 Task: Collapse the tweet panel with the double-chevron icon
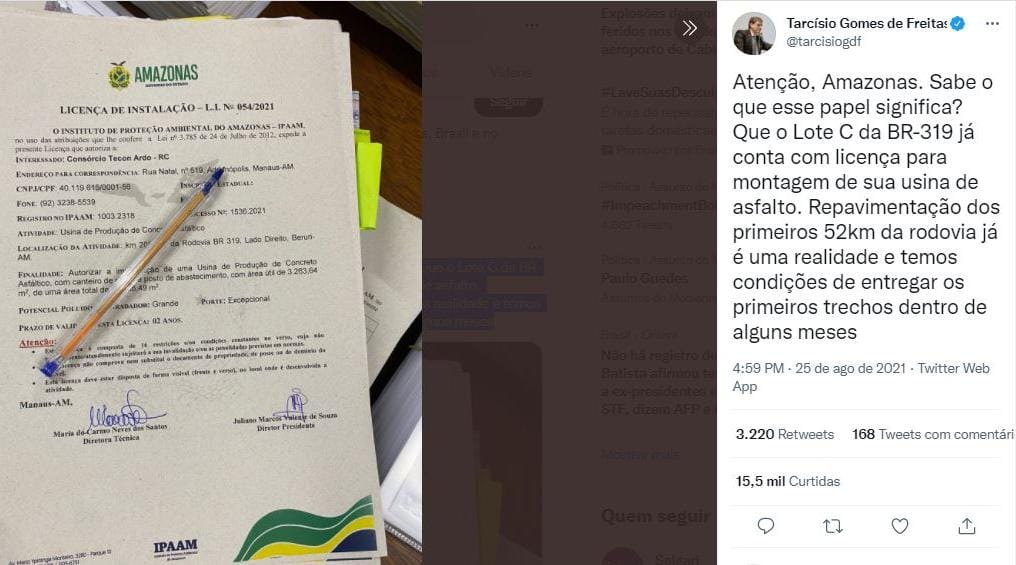coord(689,28)
